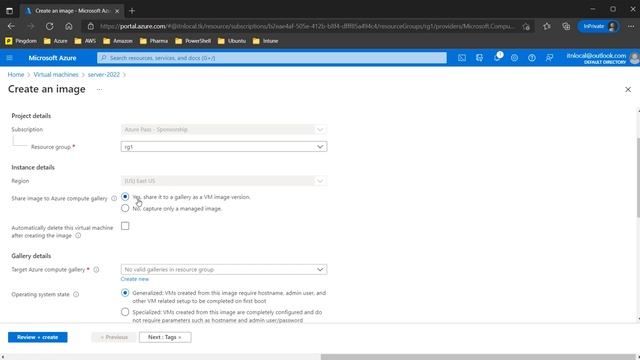Click the browser Home icon

tap(69, 26)
